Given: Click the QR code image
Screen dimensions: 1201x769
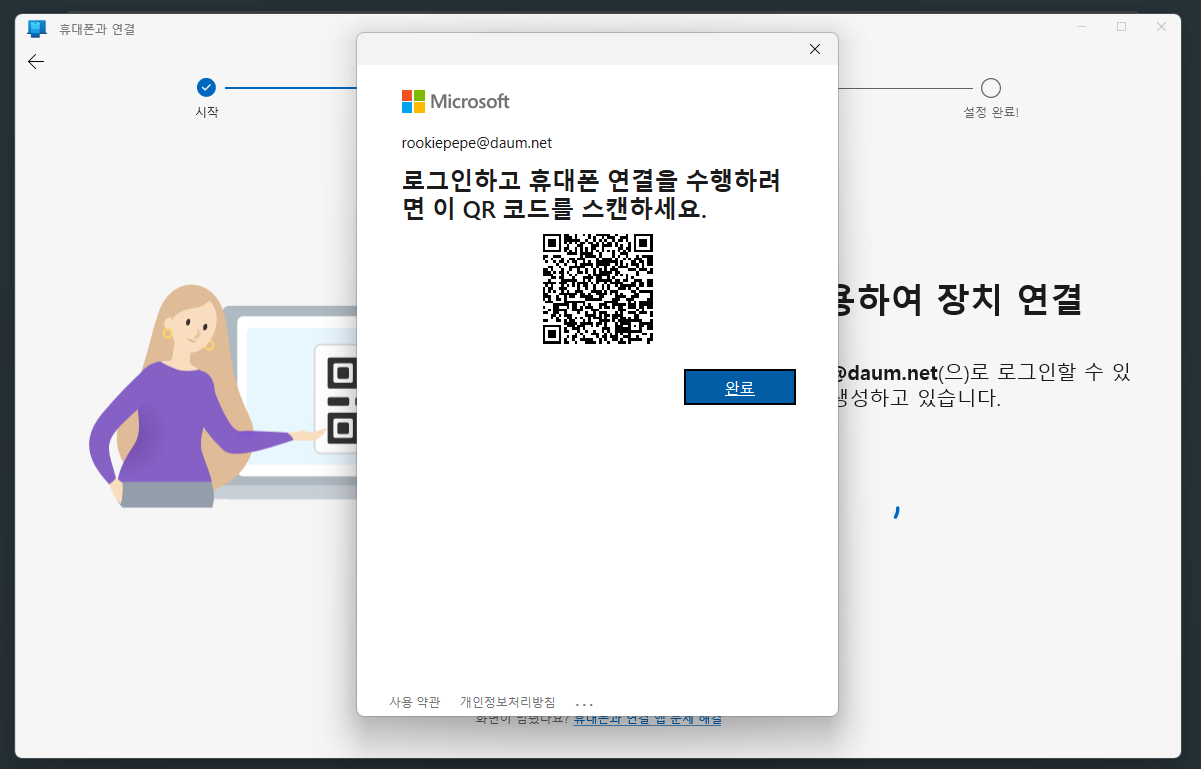Looking at the screenshot, I should [x=598, y=289].
